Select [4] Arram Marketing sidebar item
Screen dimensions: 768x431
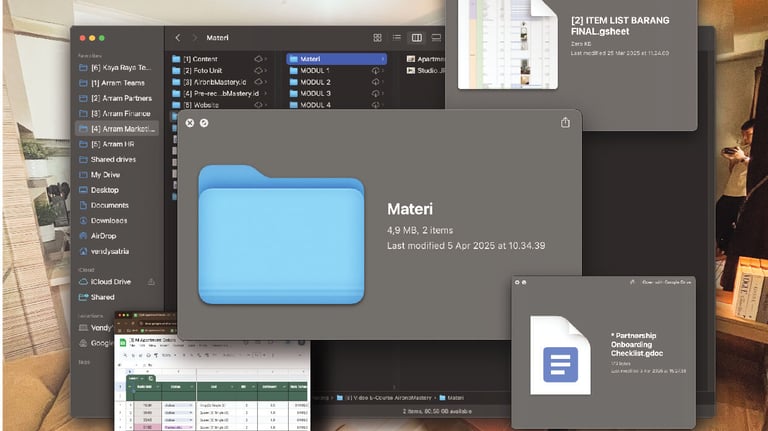tap(117, 129)
